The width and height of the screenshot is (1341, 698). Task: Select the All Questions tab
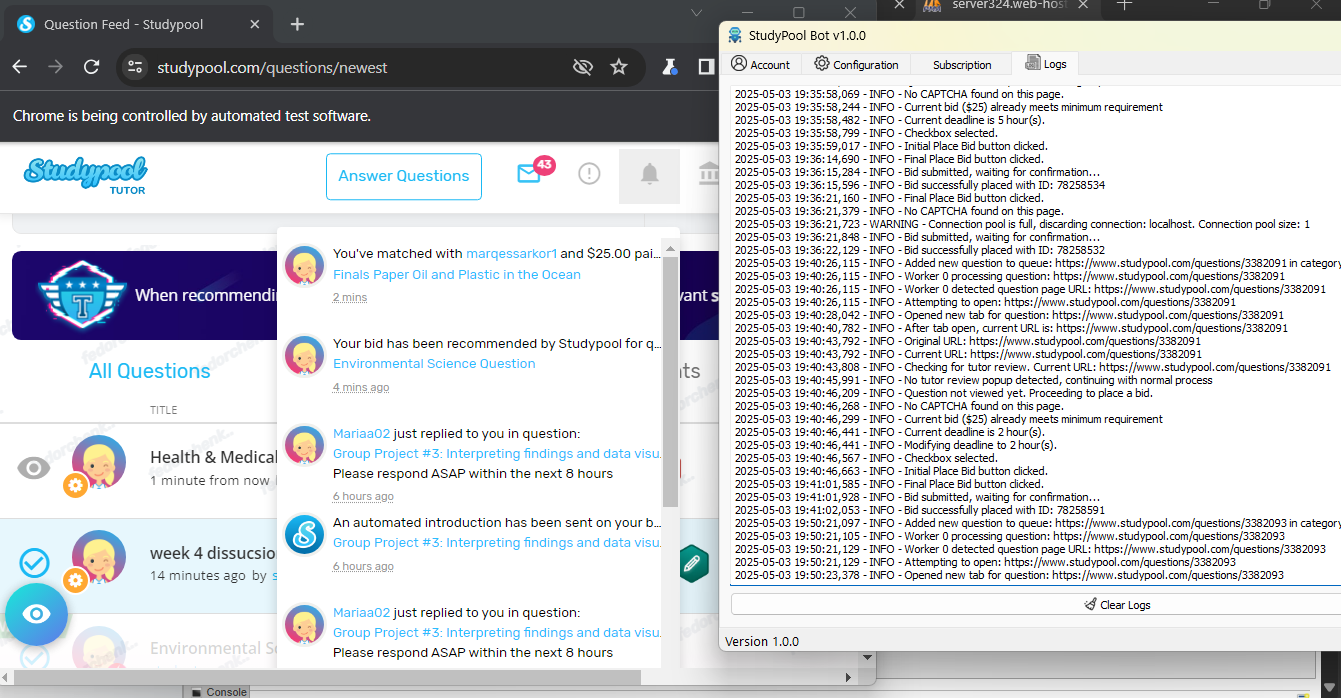(x=150, y=371)
